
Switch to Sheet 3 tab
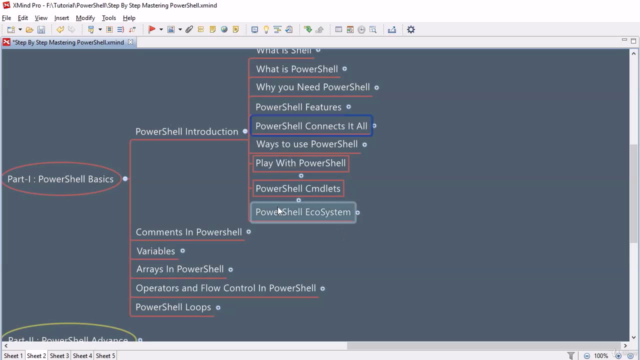point(59,356)
